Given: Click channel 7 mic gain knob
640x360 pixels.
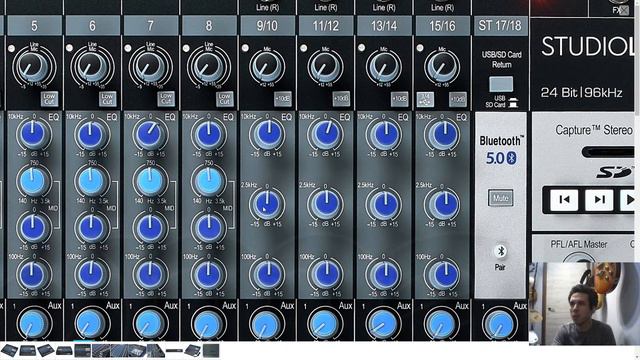Looking at the screenshot, I should tap(150, 67).
